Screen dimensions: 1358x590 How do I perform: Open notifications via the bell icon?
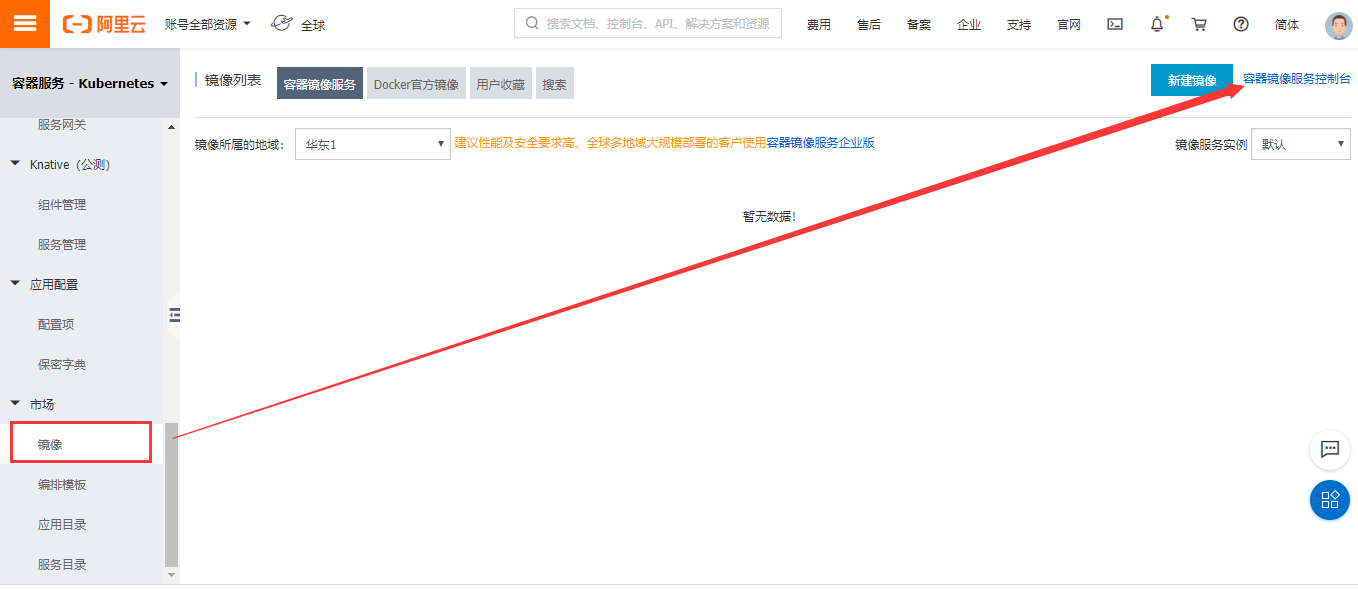point(1156,23)
